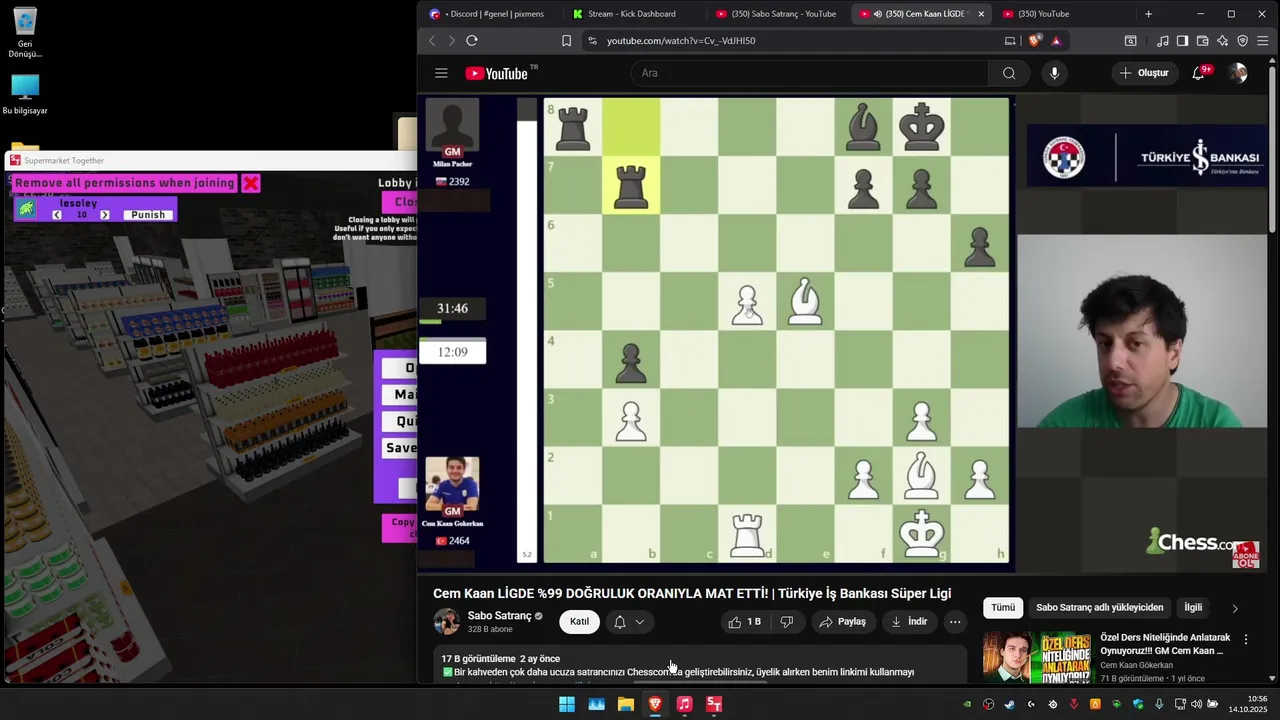Click the Katıl join button

[579, 622]
